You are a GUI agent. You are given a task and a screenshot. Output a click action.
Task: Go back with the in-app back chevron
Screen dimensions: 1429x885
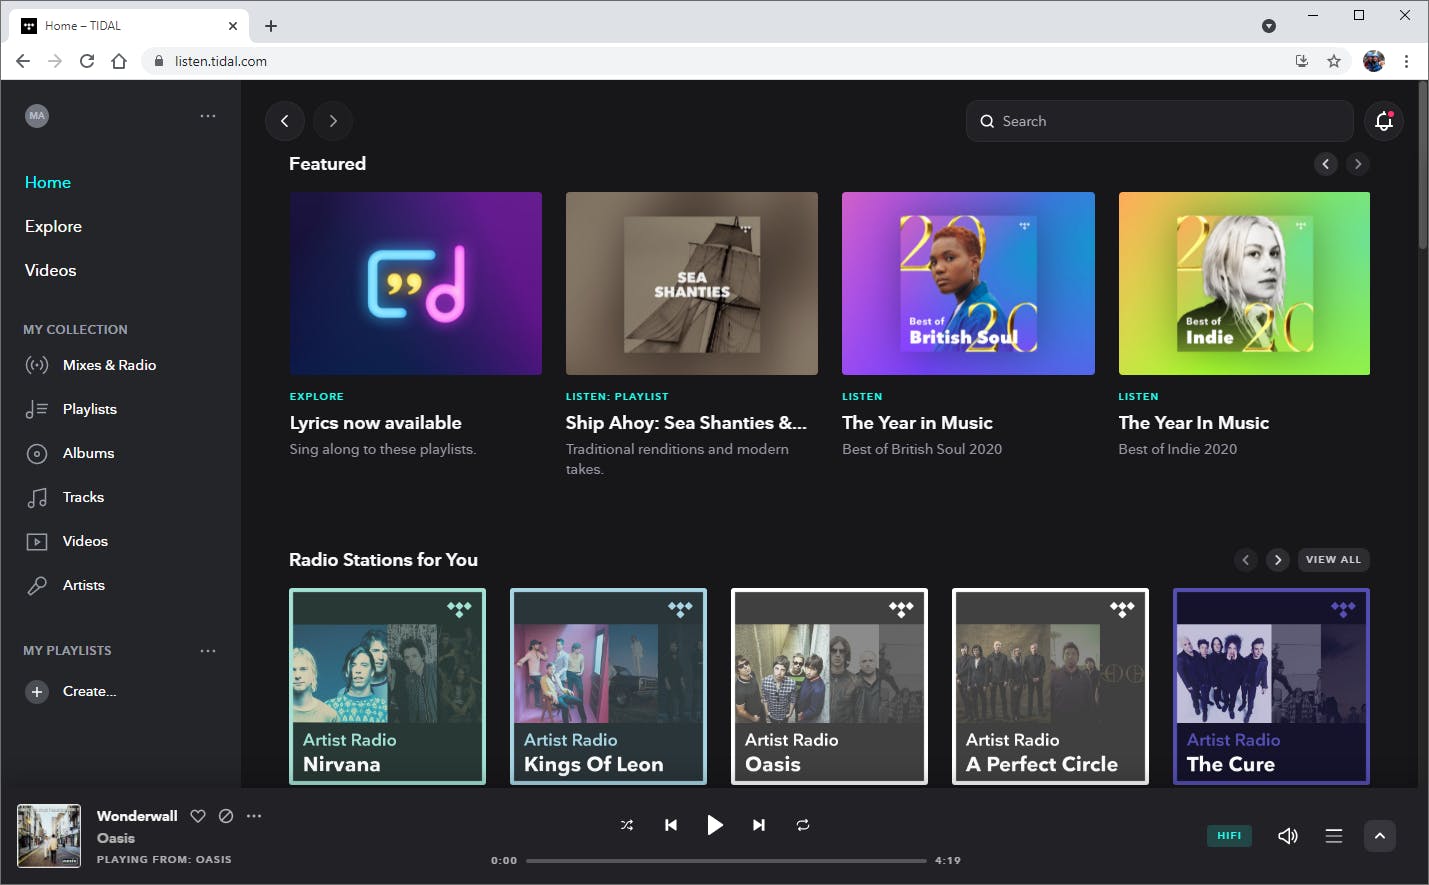point(285,121)
